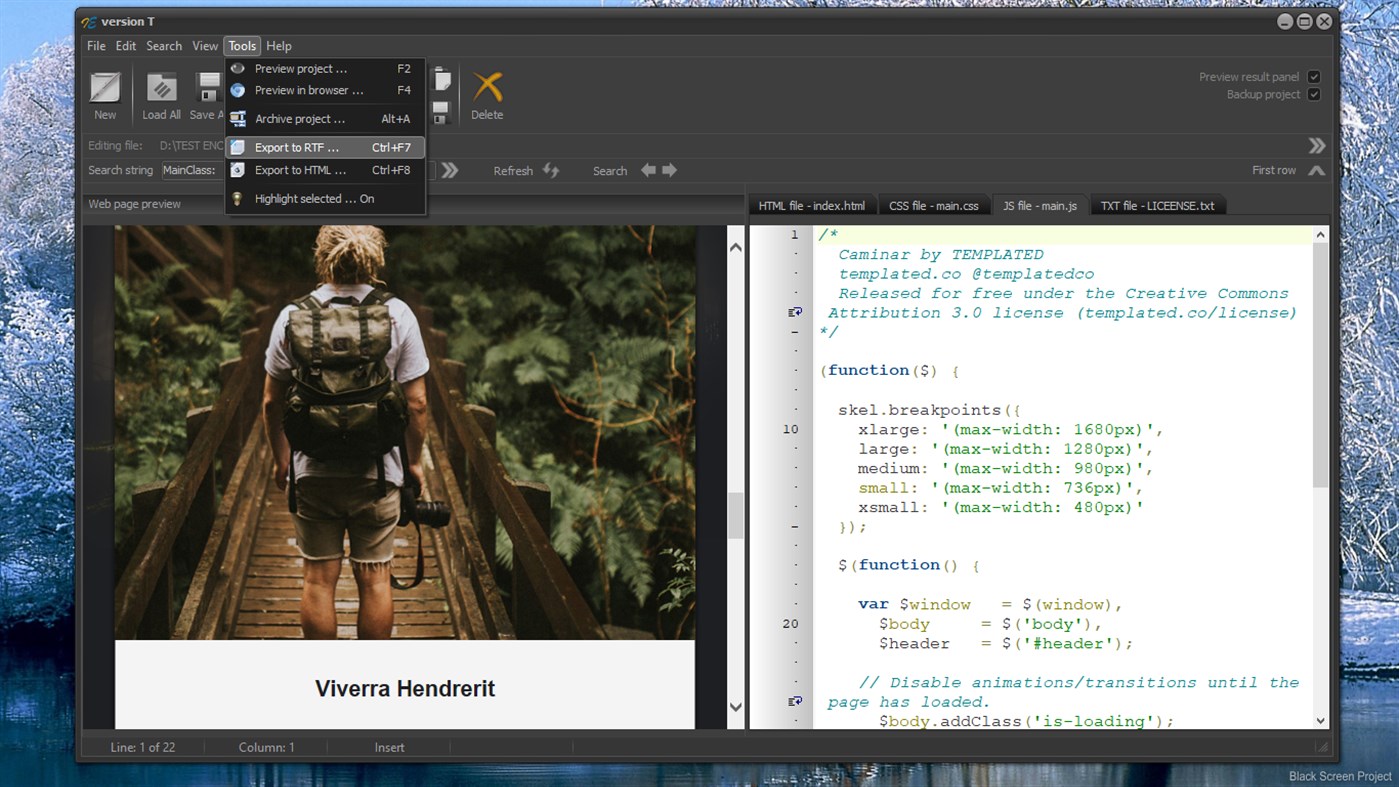Open the HTML file - index.html tab
The height and width of the screenshot is (787, 1399).
[811, 206]
